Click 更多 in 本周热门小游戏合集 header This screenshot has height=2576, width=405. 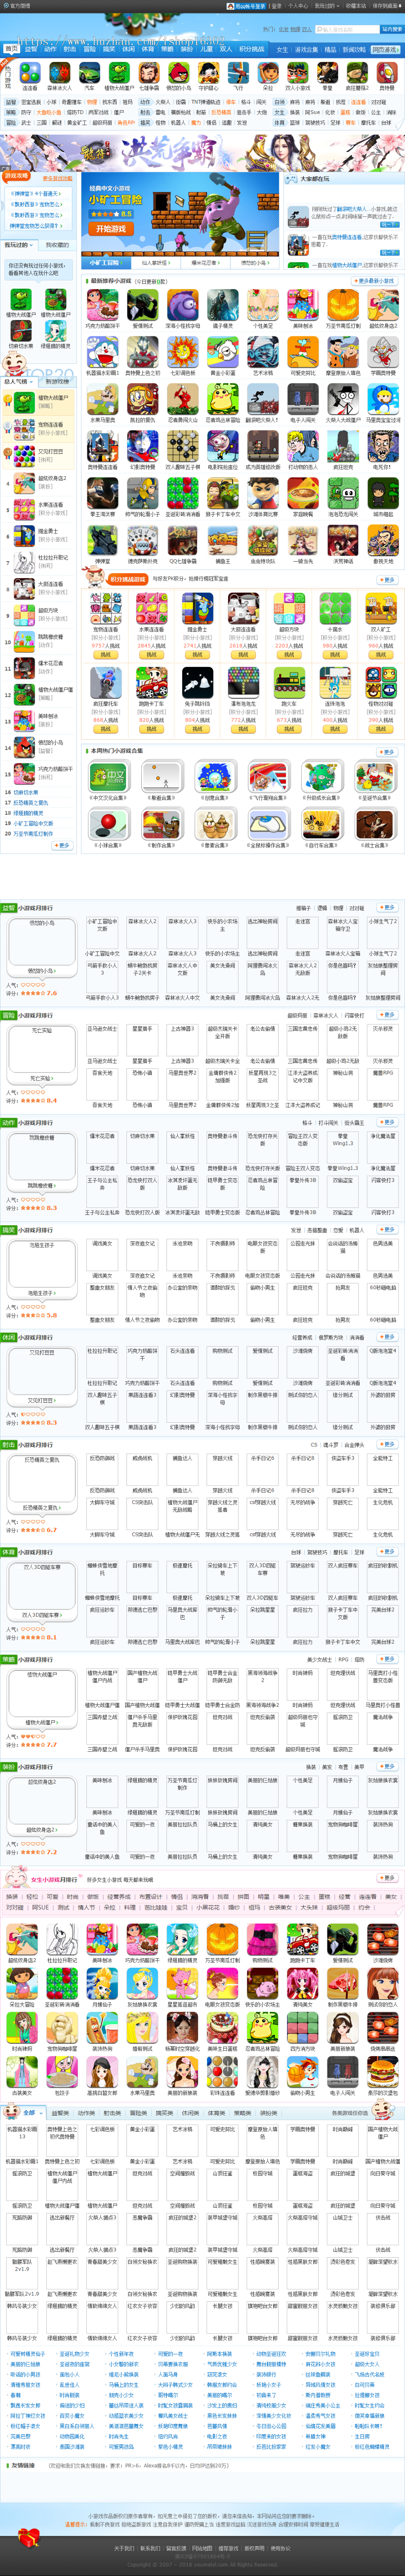pos(388,751)
